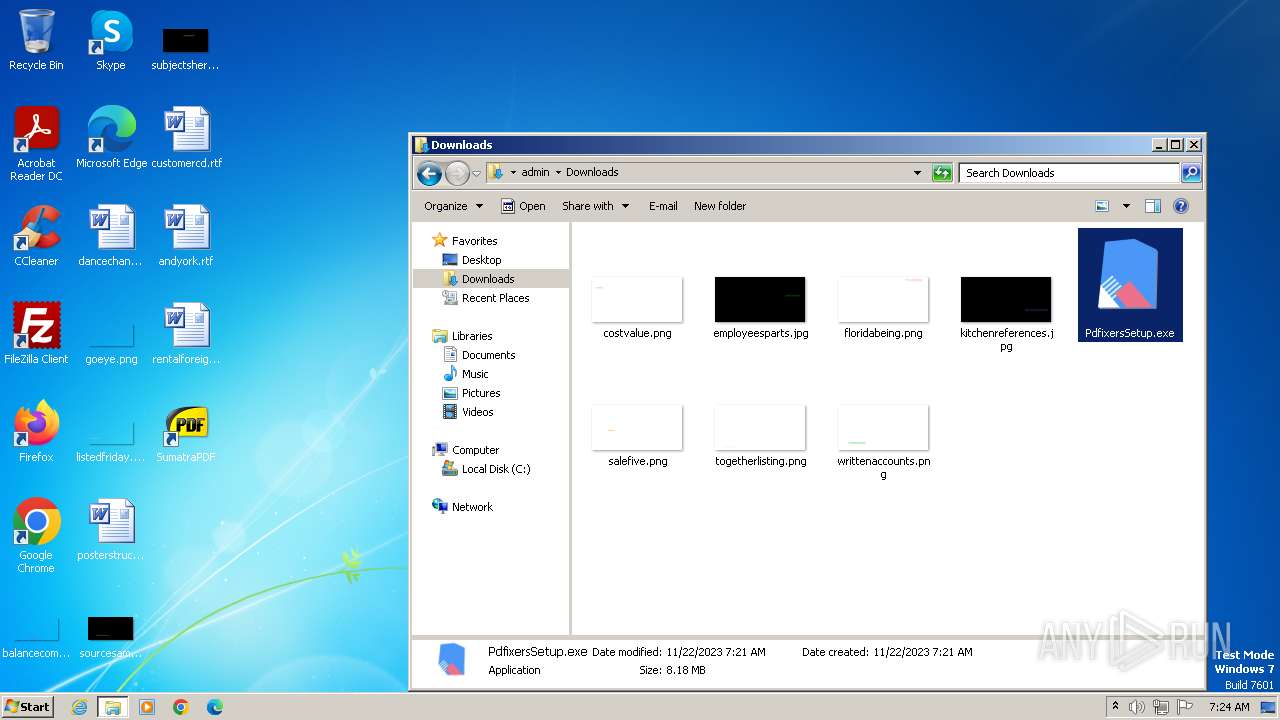This screenshot has height=720, width=1280.
Task: Select dancechan document on the desktop
Action: point(111,236)
